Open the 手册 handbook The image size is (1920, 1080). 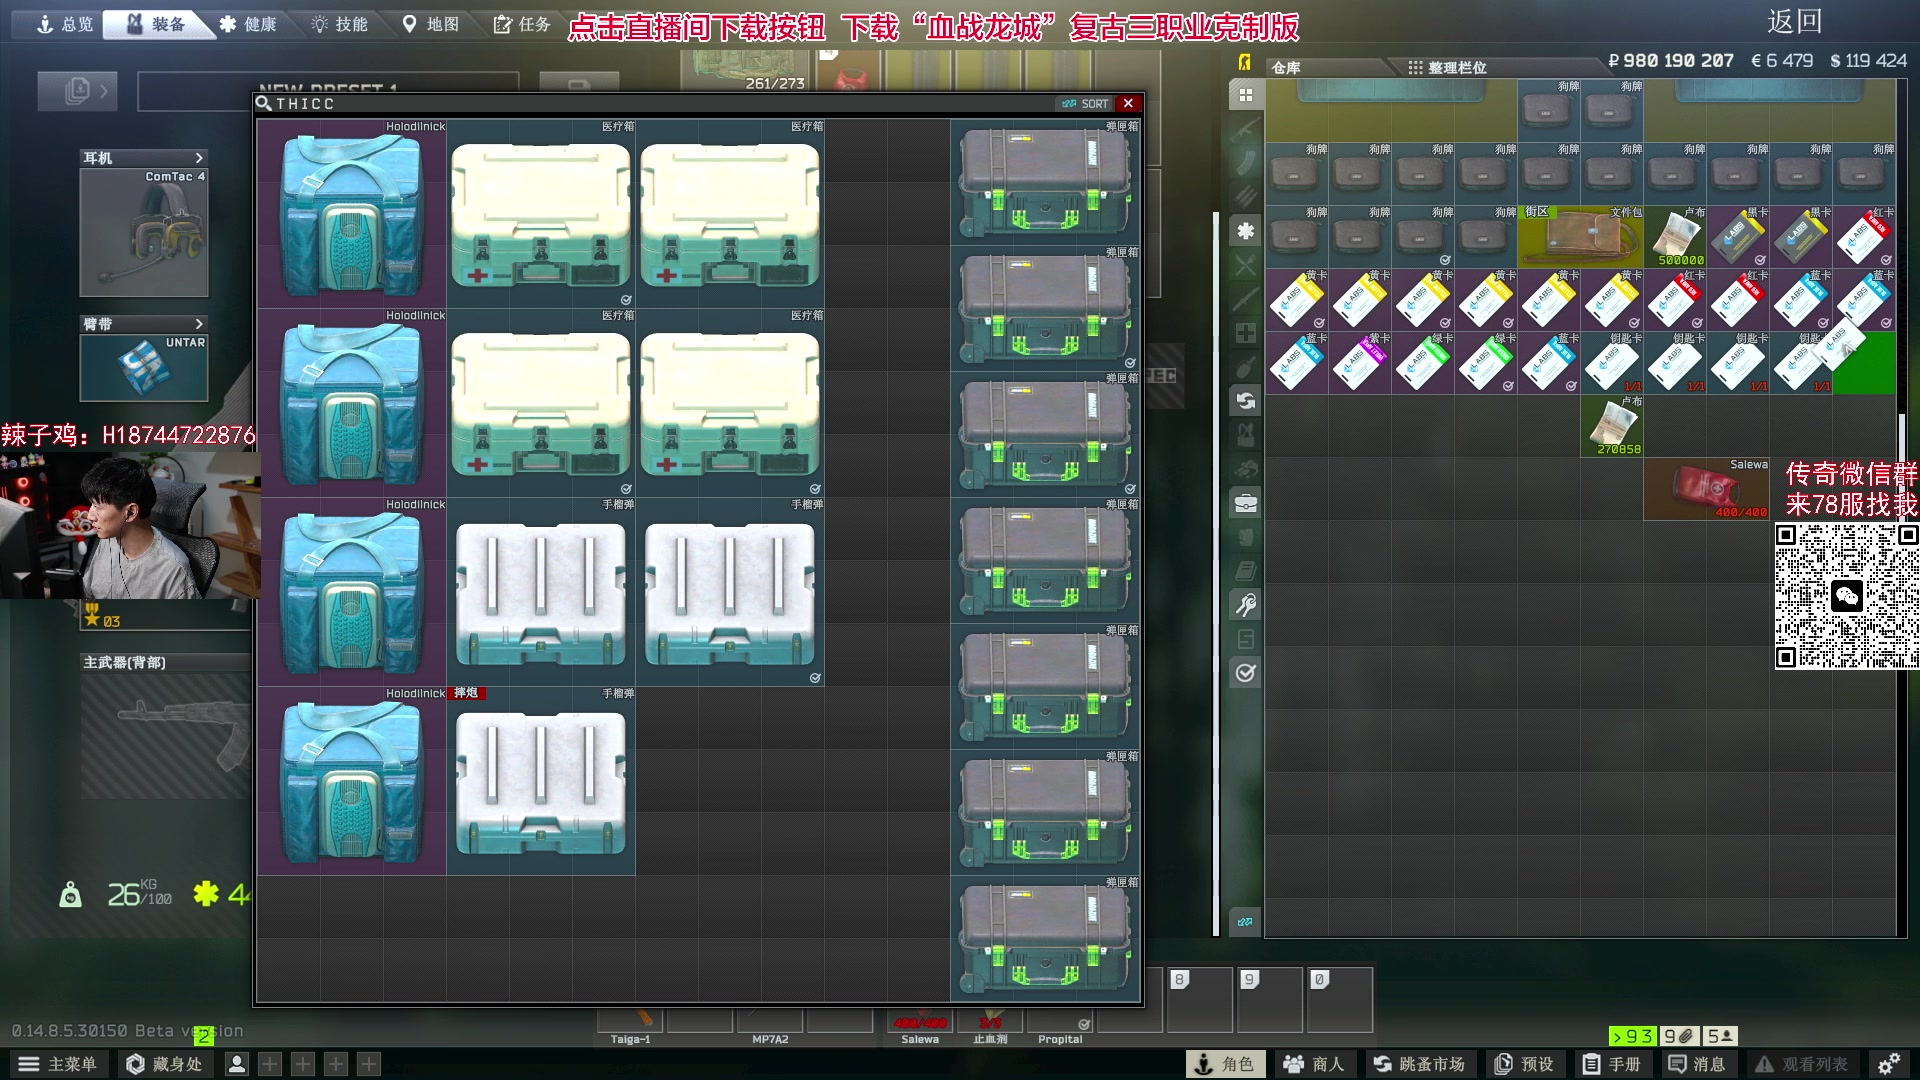[1612, 1064]
